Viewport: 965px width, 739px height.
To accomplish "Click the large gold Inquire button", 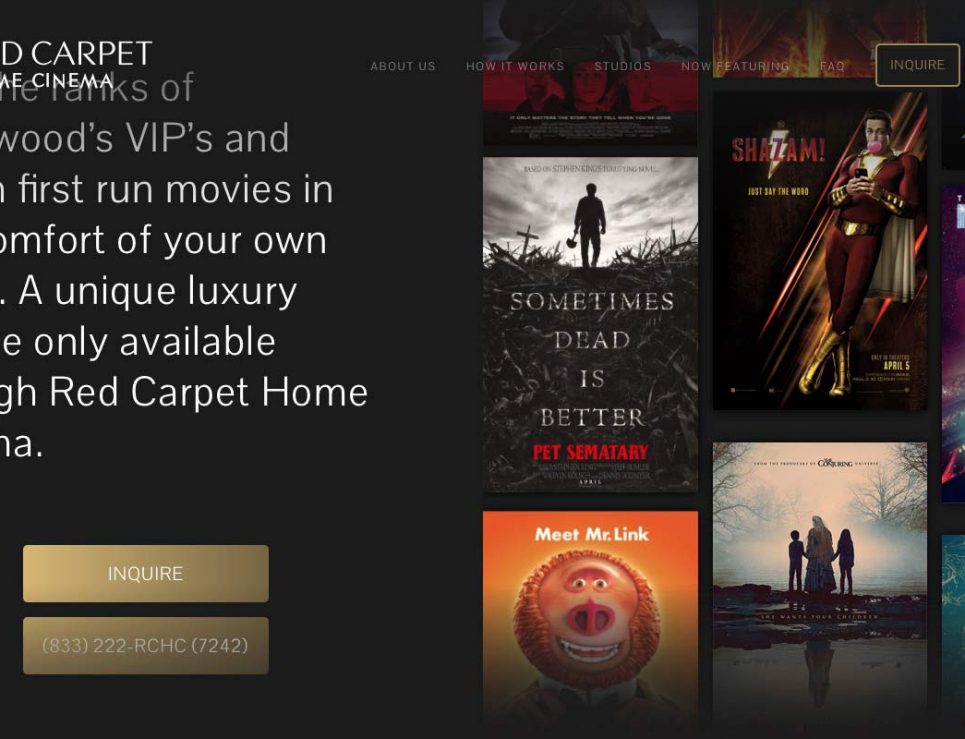I will [x=146, y=573].
